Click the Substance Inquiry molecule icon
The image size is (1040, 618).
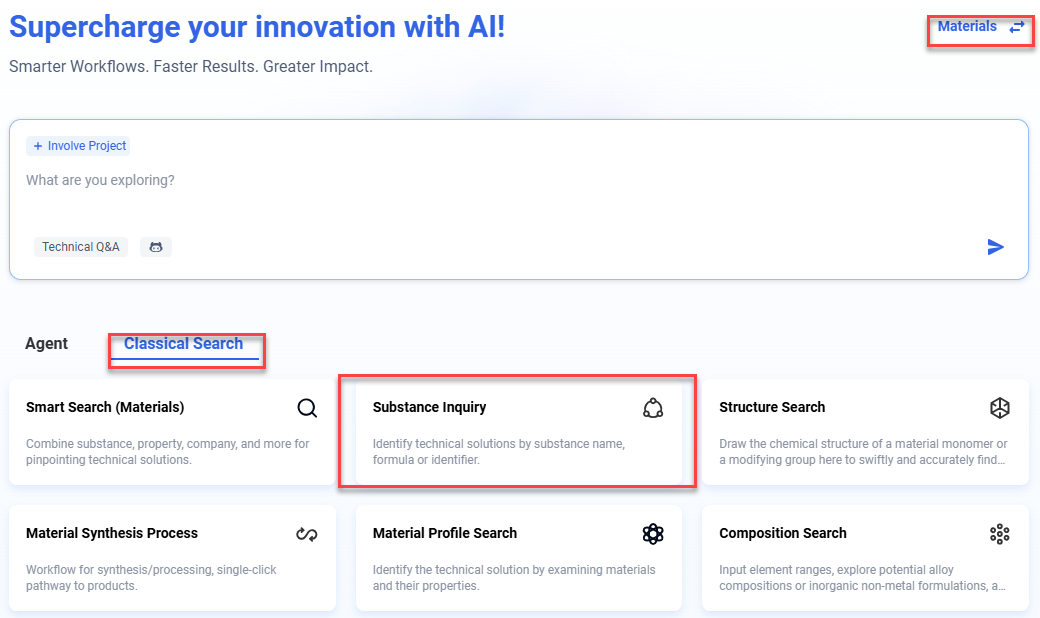(653, 408)
